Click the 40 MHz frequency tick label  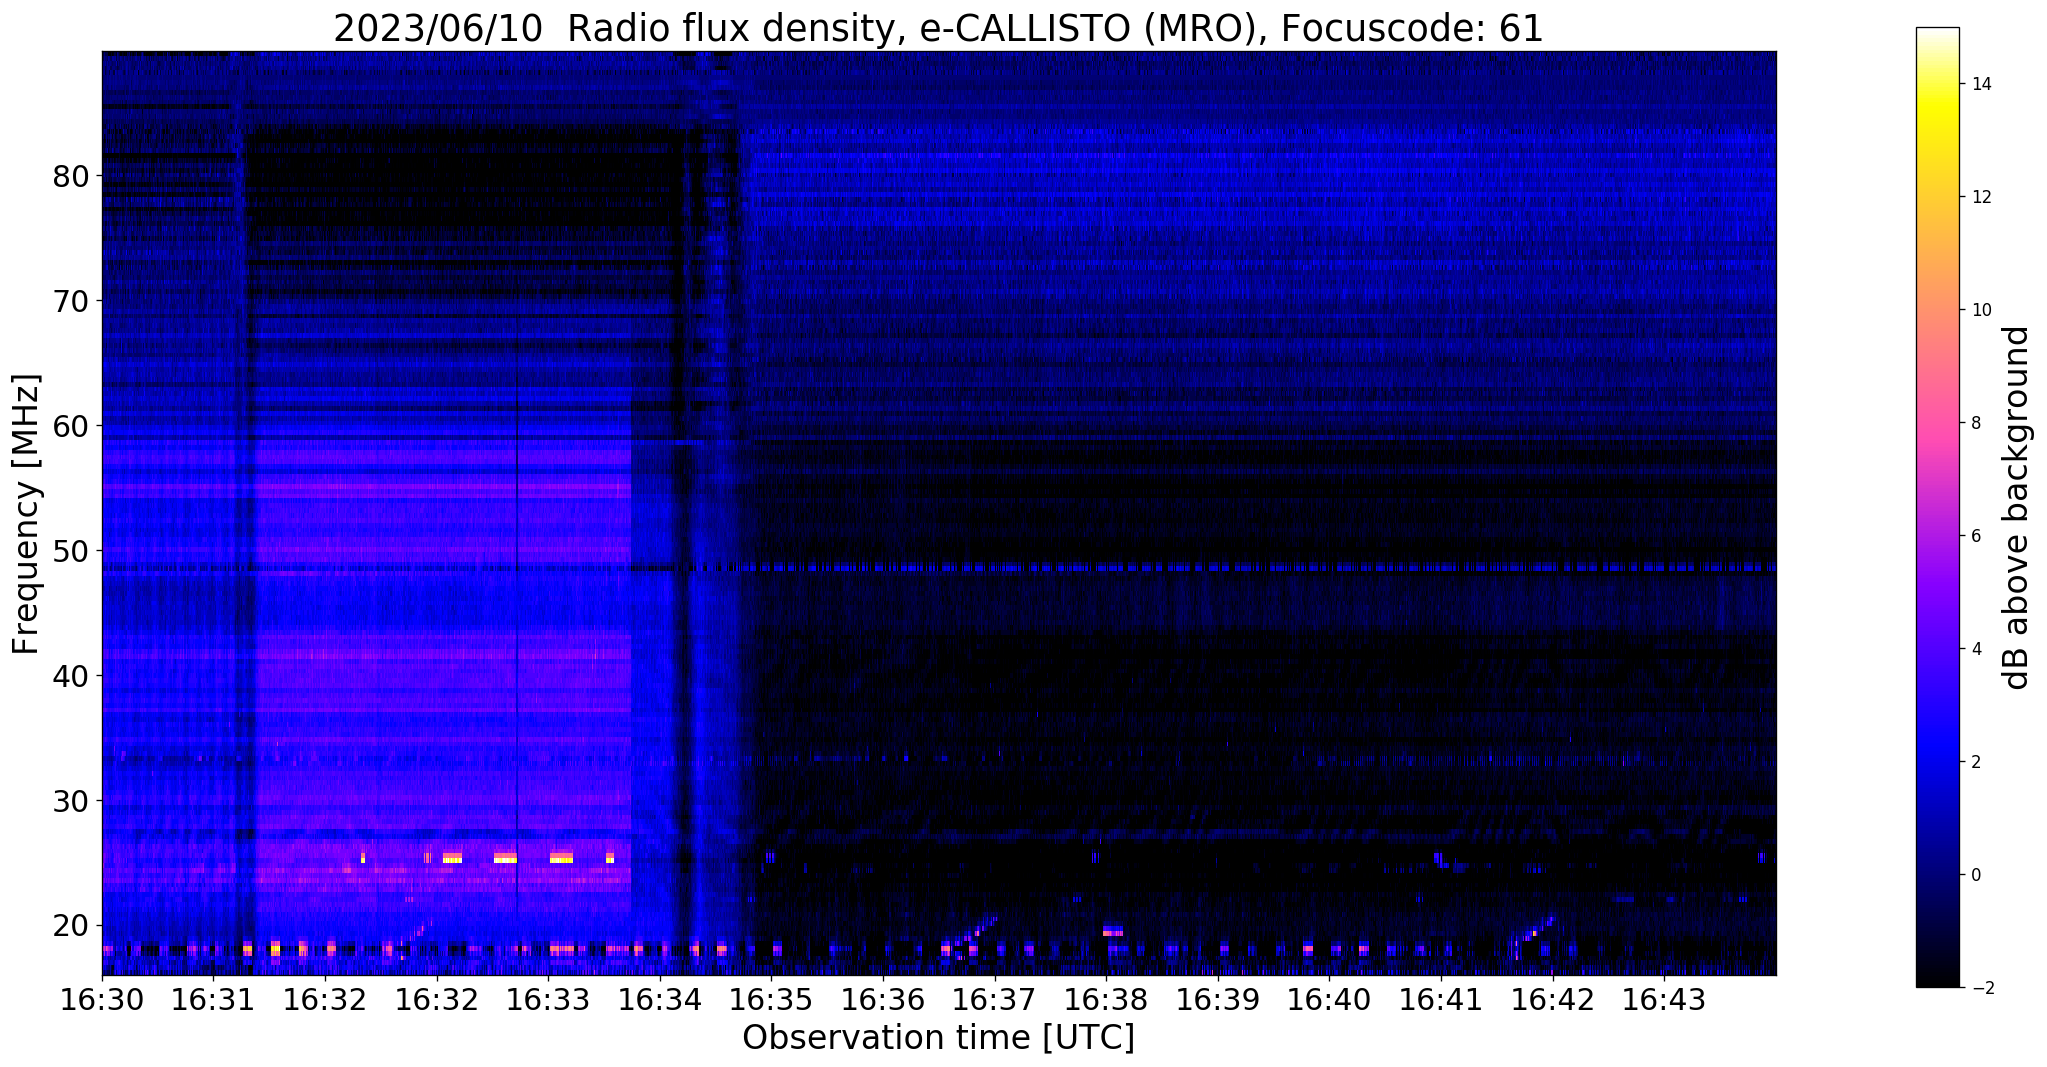coord(72,676)
